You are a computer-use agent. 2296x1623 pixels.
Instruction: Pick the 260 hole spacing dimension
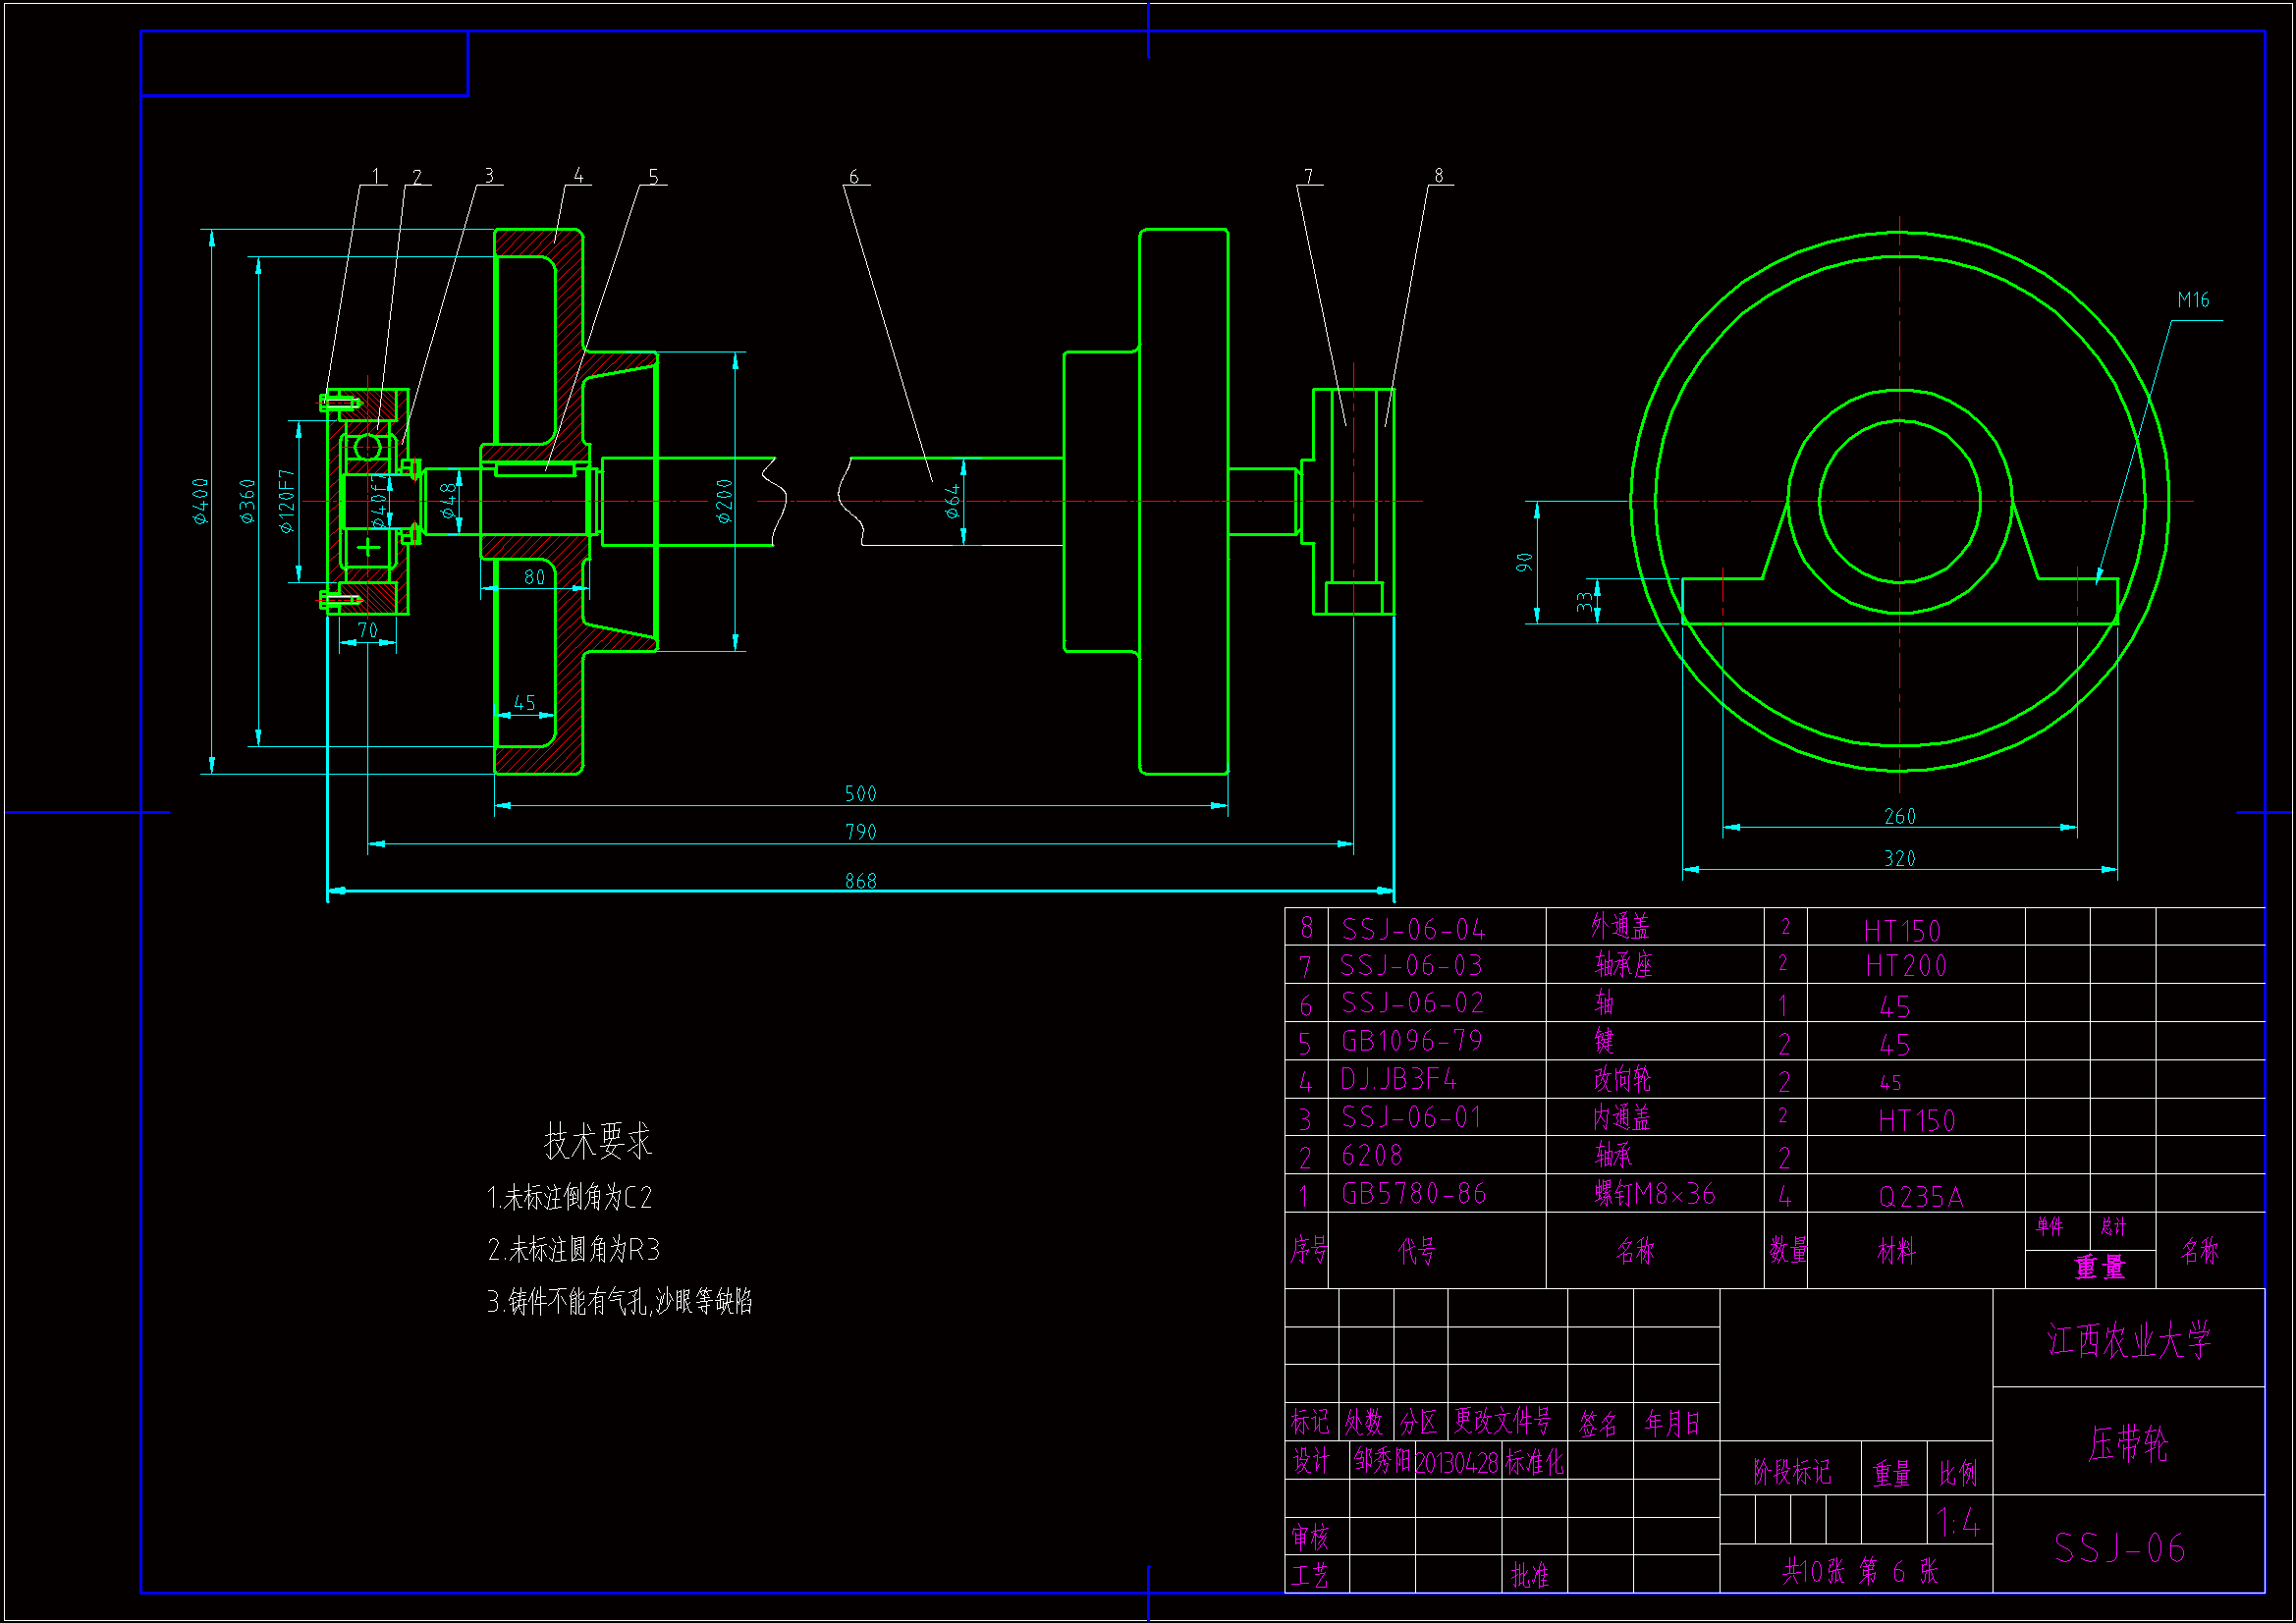pos(1899,816)
